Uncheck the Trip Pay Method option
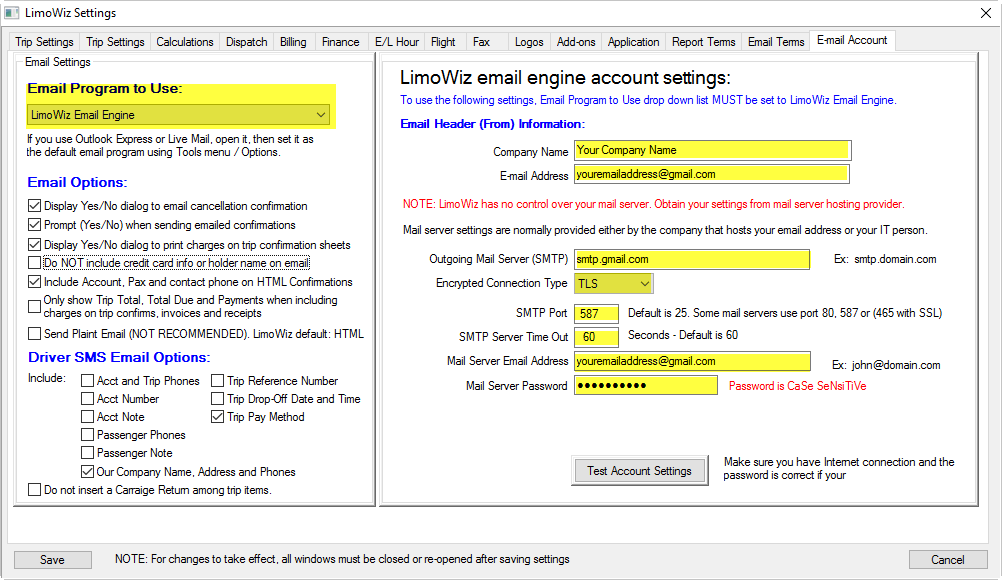The width and height of the screenshot is (1002, 580). (x=217, y=416)
